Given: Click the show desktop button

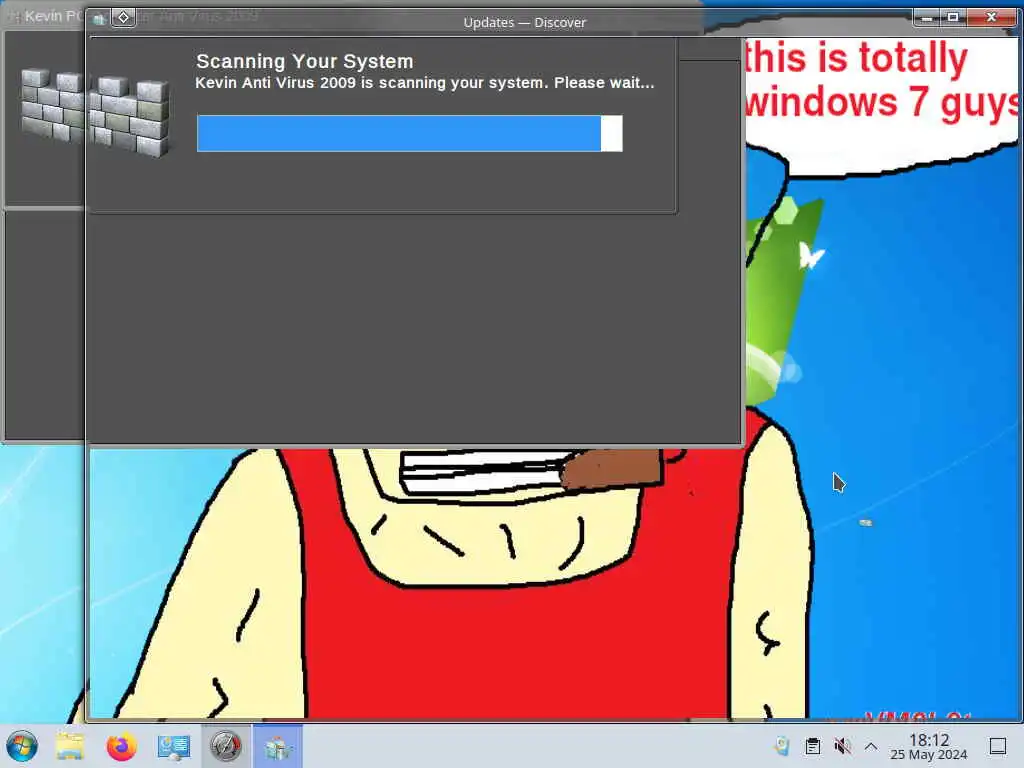Looking at the screenshot, I should [x=998, y=746].
